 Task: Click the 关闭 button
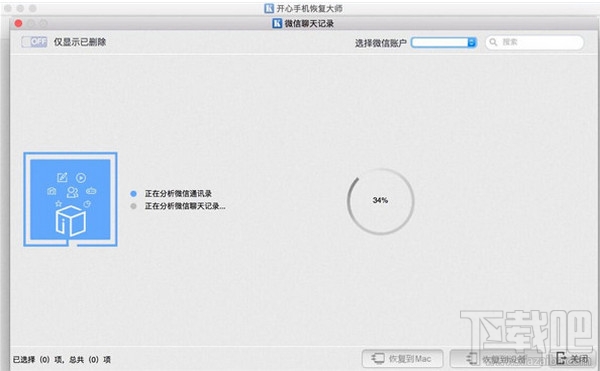573,358
